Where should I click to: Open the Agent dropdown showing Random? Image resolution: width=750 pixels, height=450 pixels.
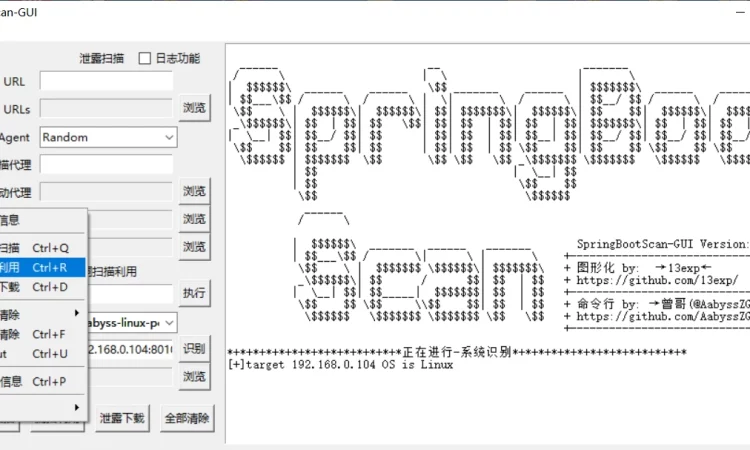[x=109, y=137]
